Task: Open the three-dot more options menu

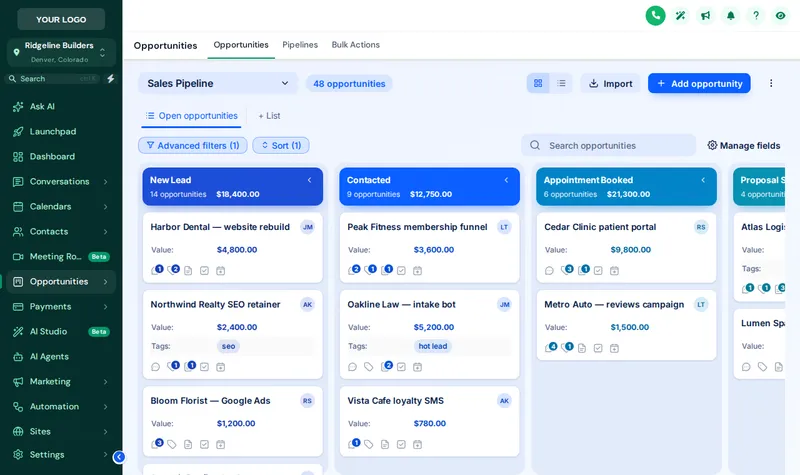Action: coord(771,83)
